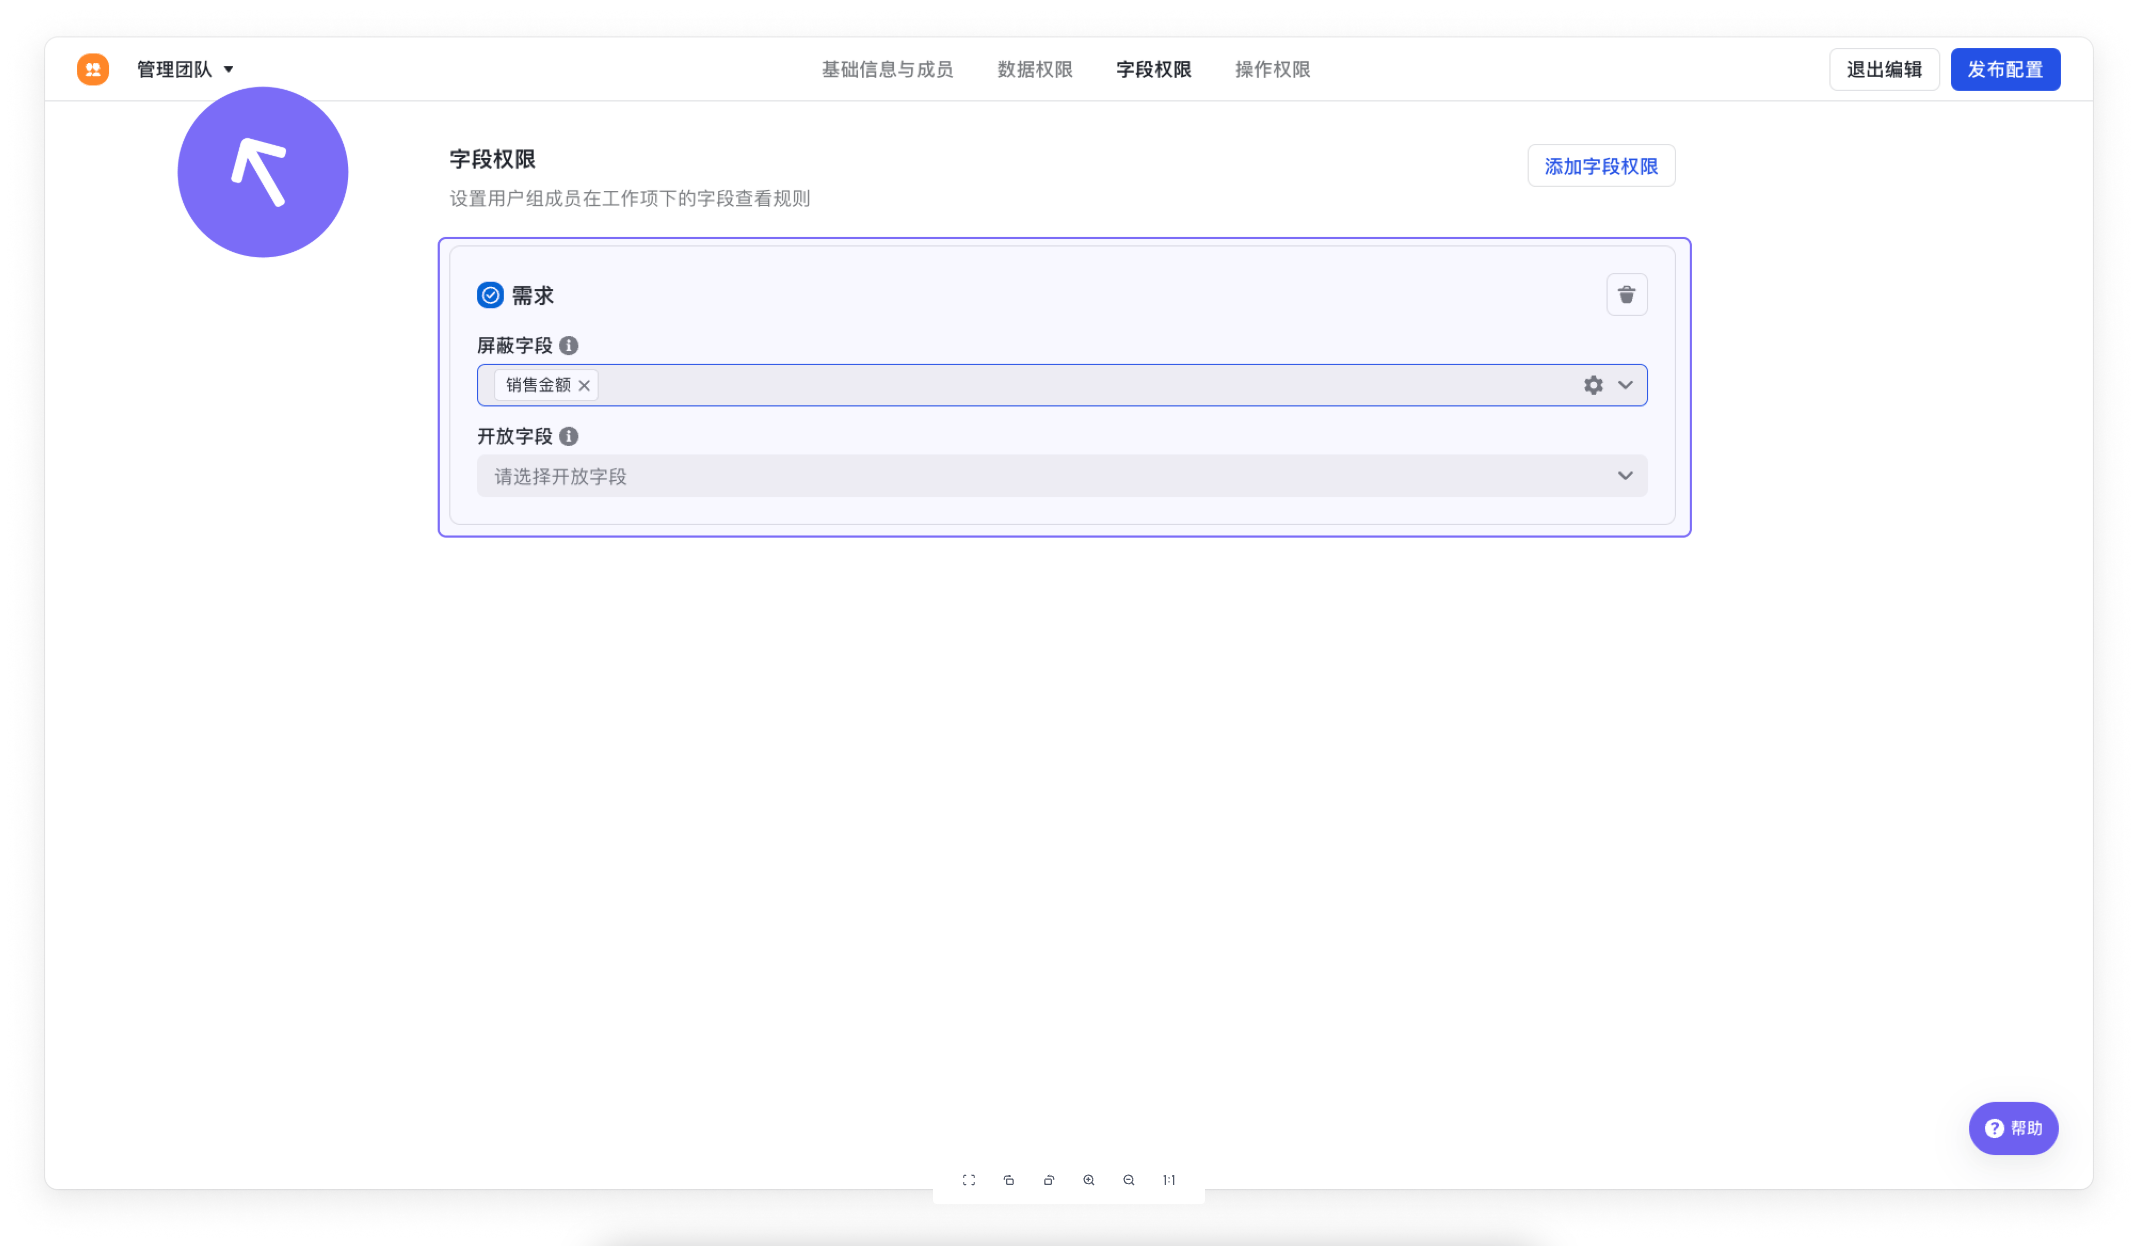
Task: Zoom out with the magnifier minus icon
Action: (1129, 1180)
